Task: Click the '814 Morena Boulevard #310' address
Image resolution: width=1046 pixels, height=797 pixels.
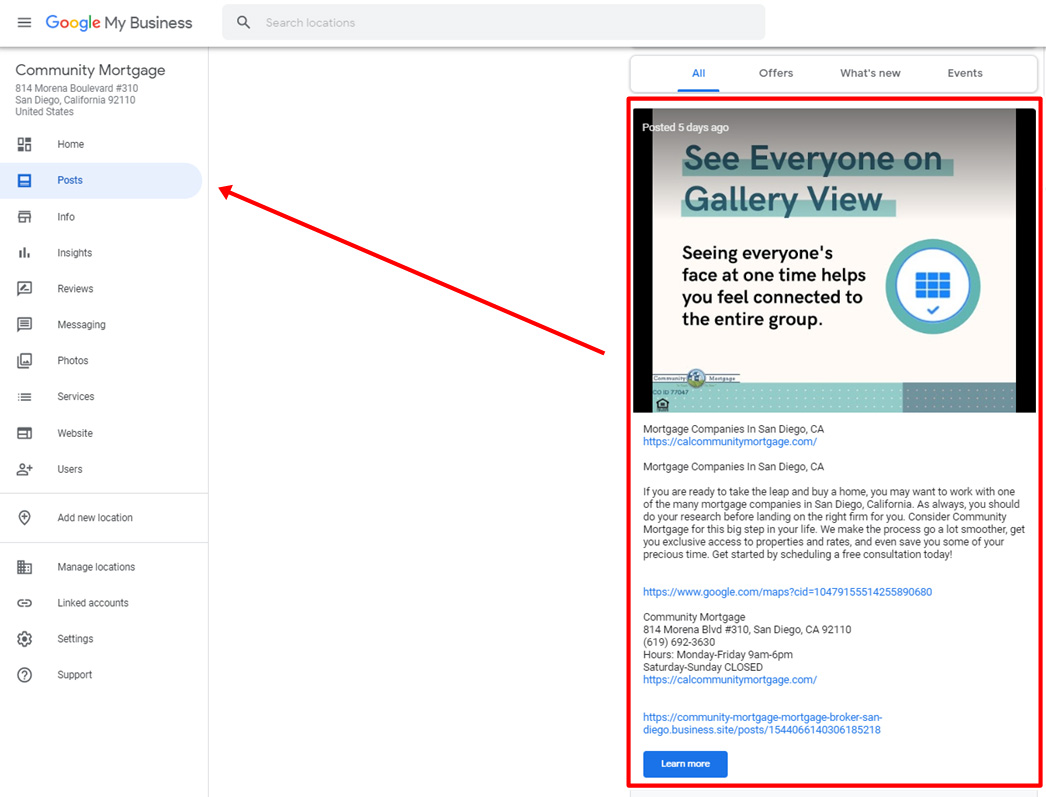Action: pyautogui.click(x=77, y=88)
